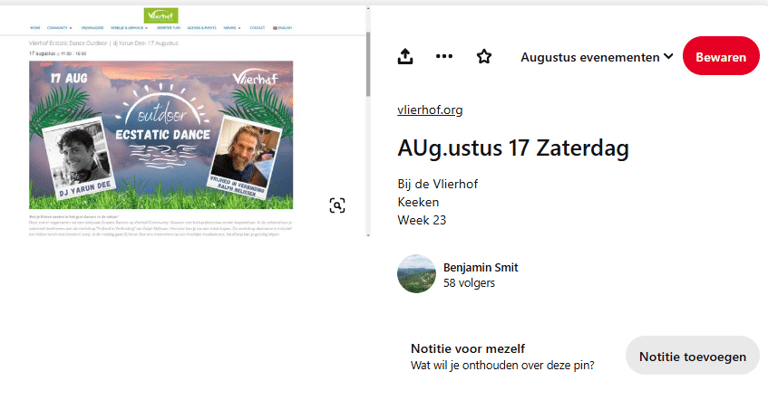The width and height of the screenshot is (768, 400).
Task: Click the Benjamin Smit name
Action: coord(480,267)
